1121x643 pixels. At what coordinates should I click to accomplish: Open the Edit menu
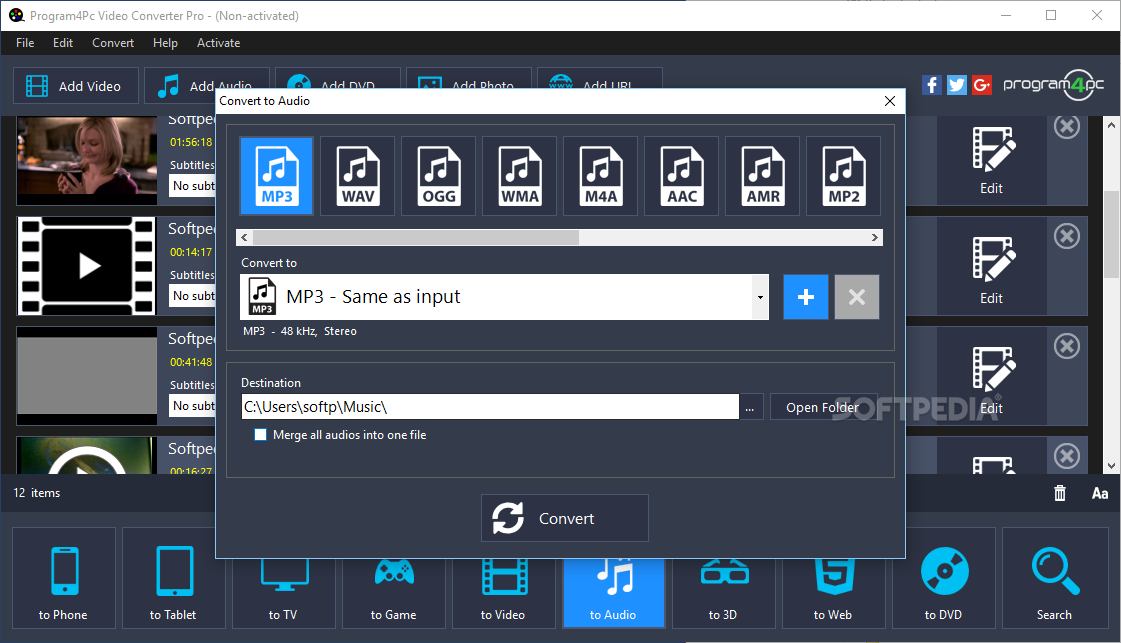63,43
